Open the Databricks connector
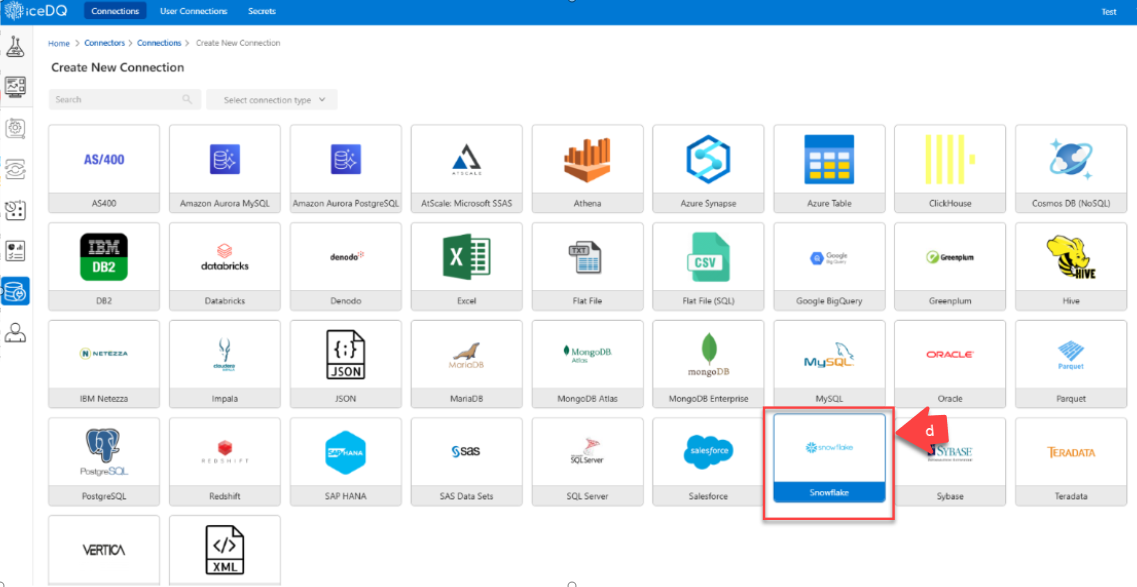This screenshot has width=1137, height=587. 224,266
